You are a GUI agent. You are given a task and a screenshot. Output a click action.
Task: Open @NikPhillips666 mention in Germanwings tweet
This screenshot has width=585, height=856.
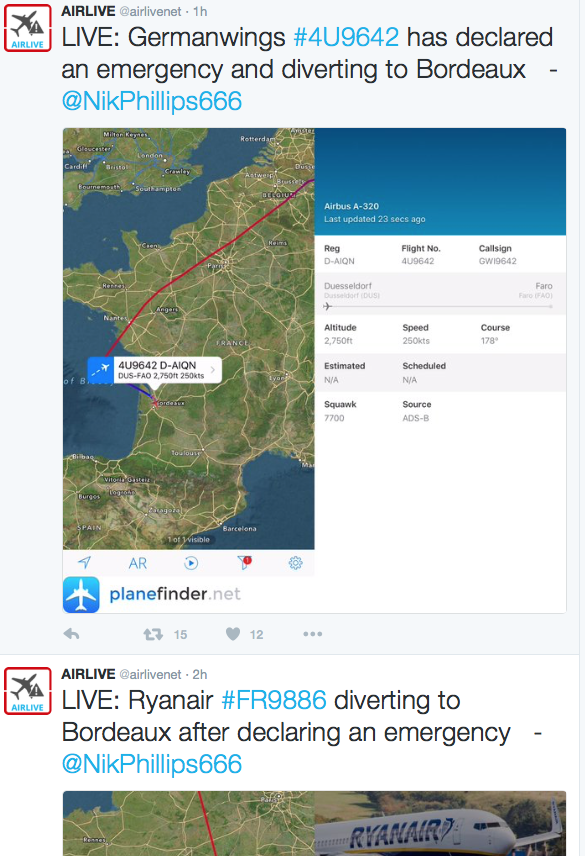tap(152, 101)
